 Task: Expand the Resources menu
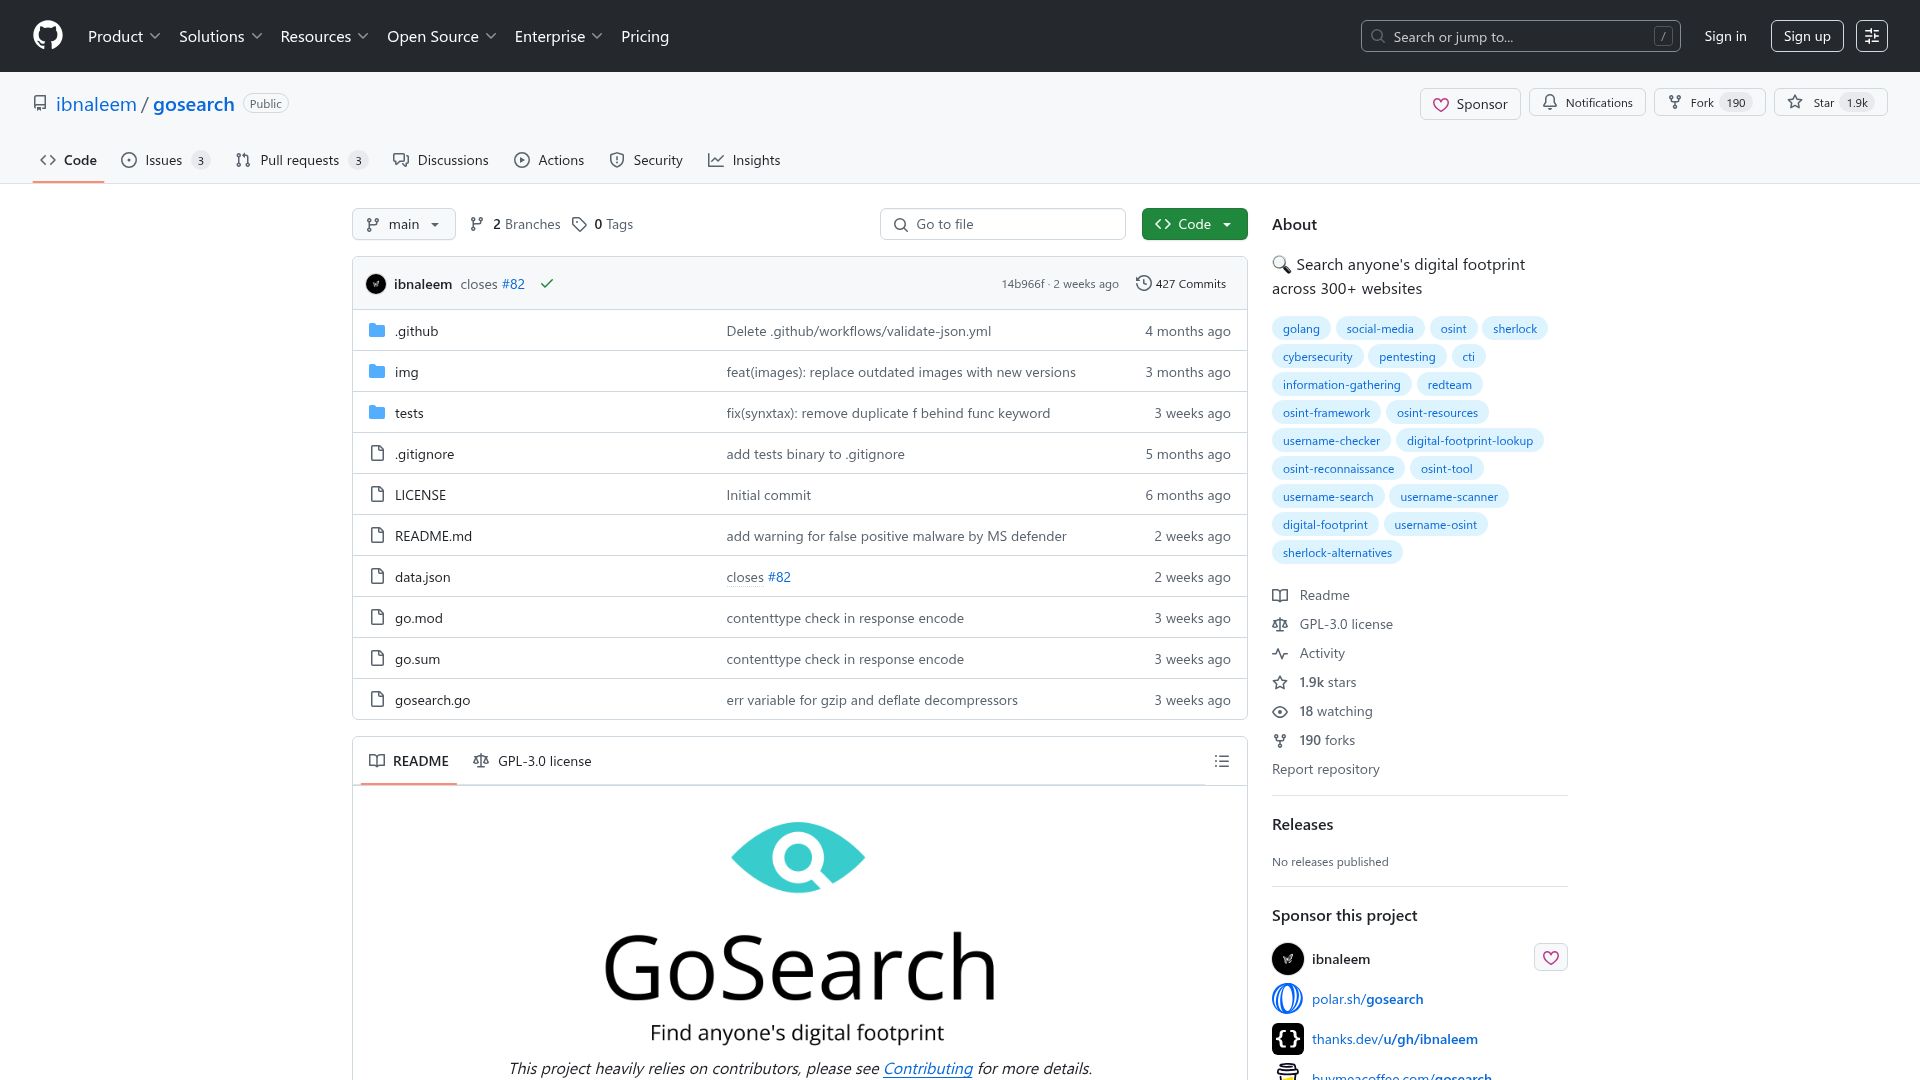coord(324,36)
